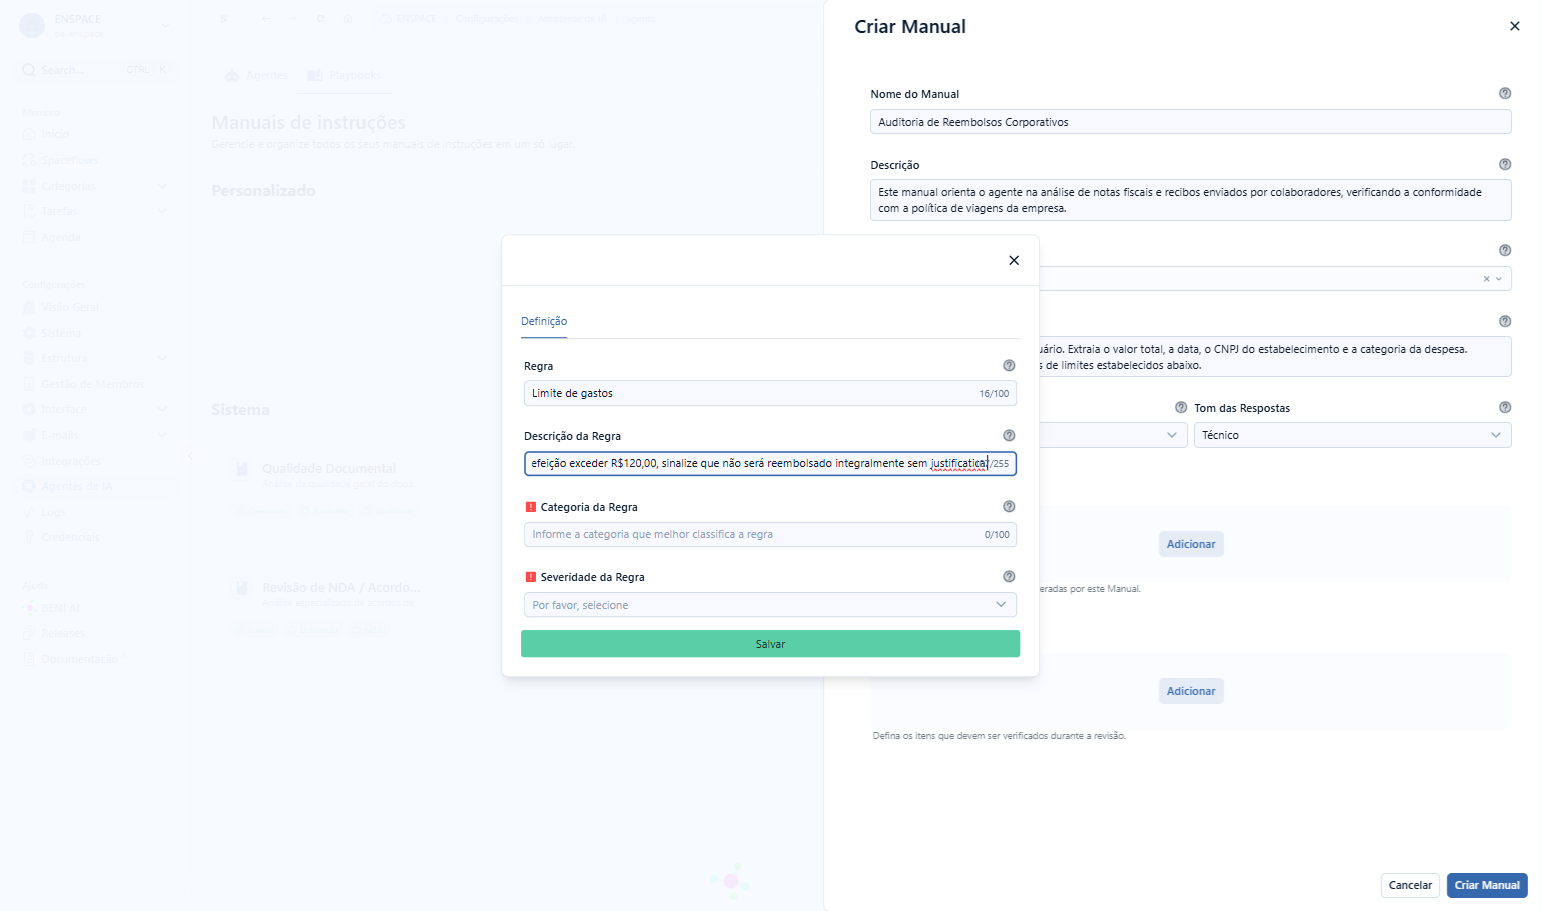Expand the Tom das Respostas dropdown showing Técnico

click(1352, 435)
